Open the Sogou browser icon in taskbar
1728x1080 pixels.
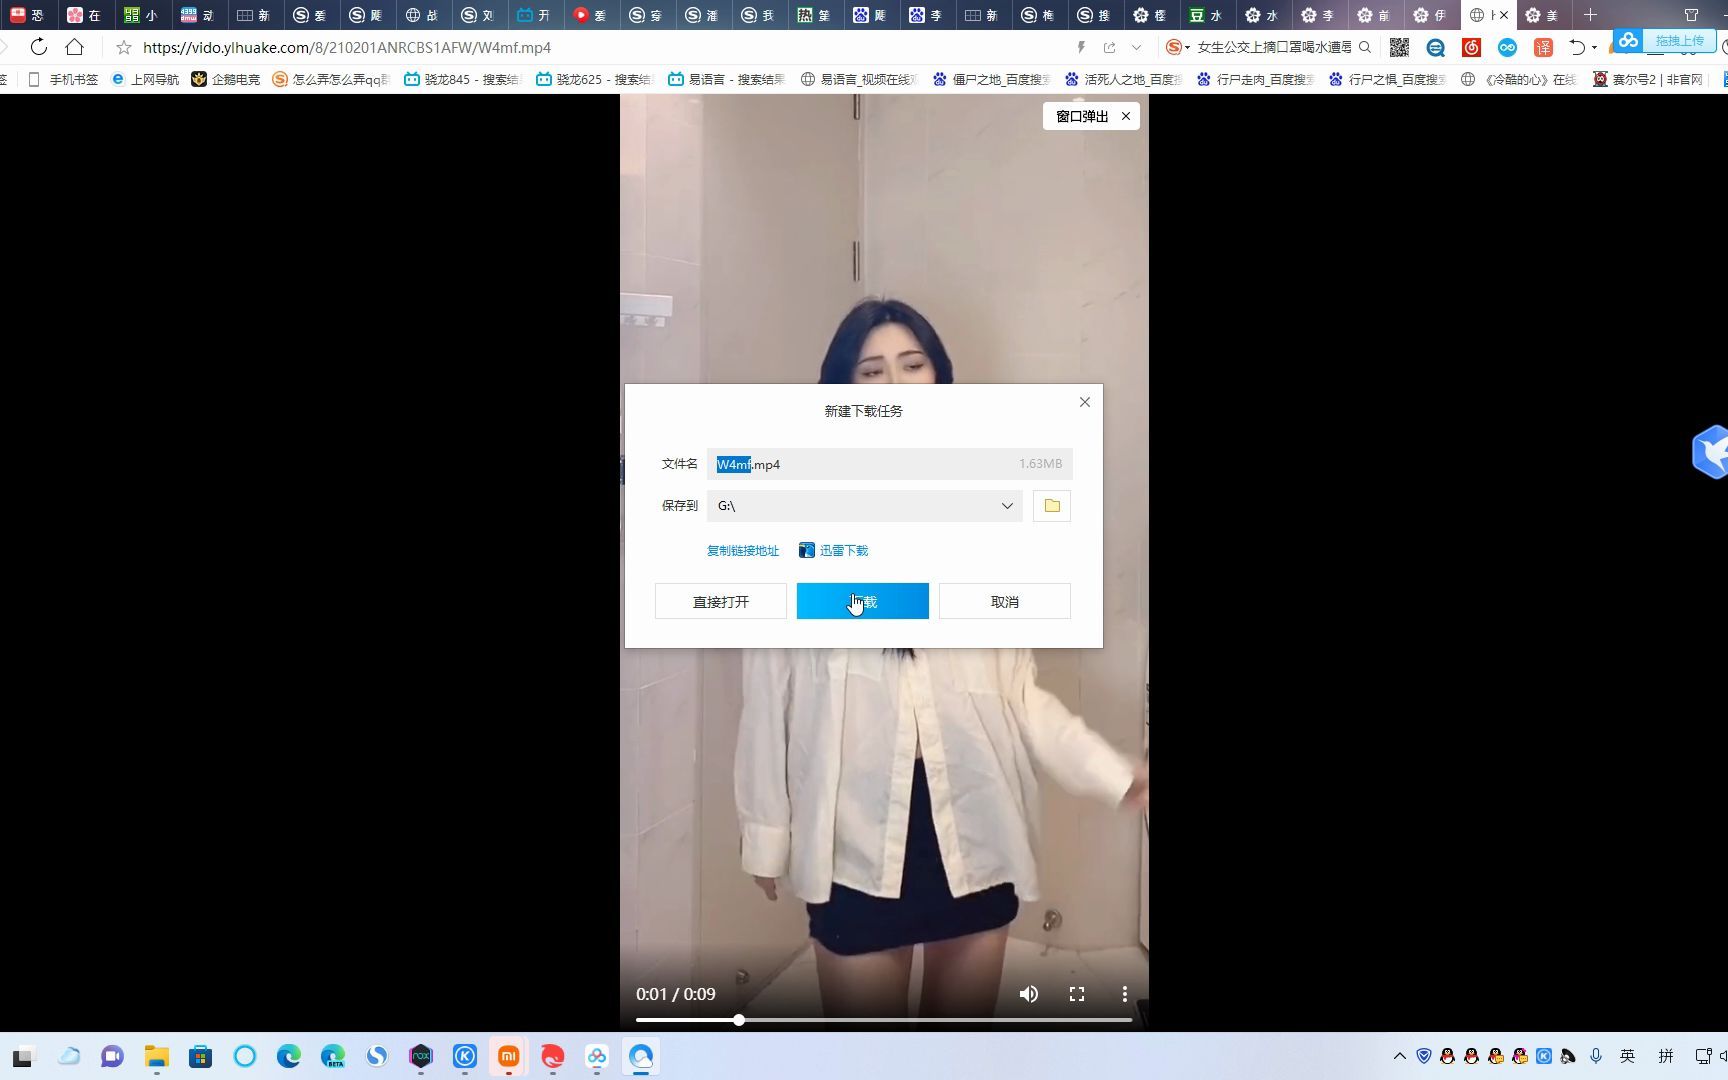click(x=376, y=1056)
